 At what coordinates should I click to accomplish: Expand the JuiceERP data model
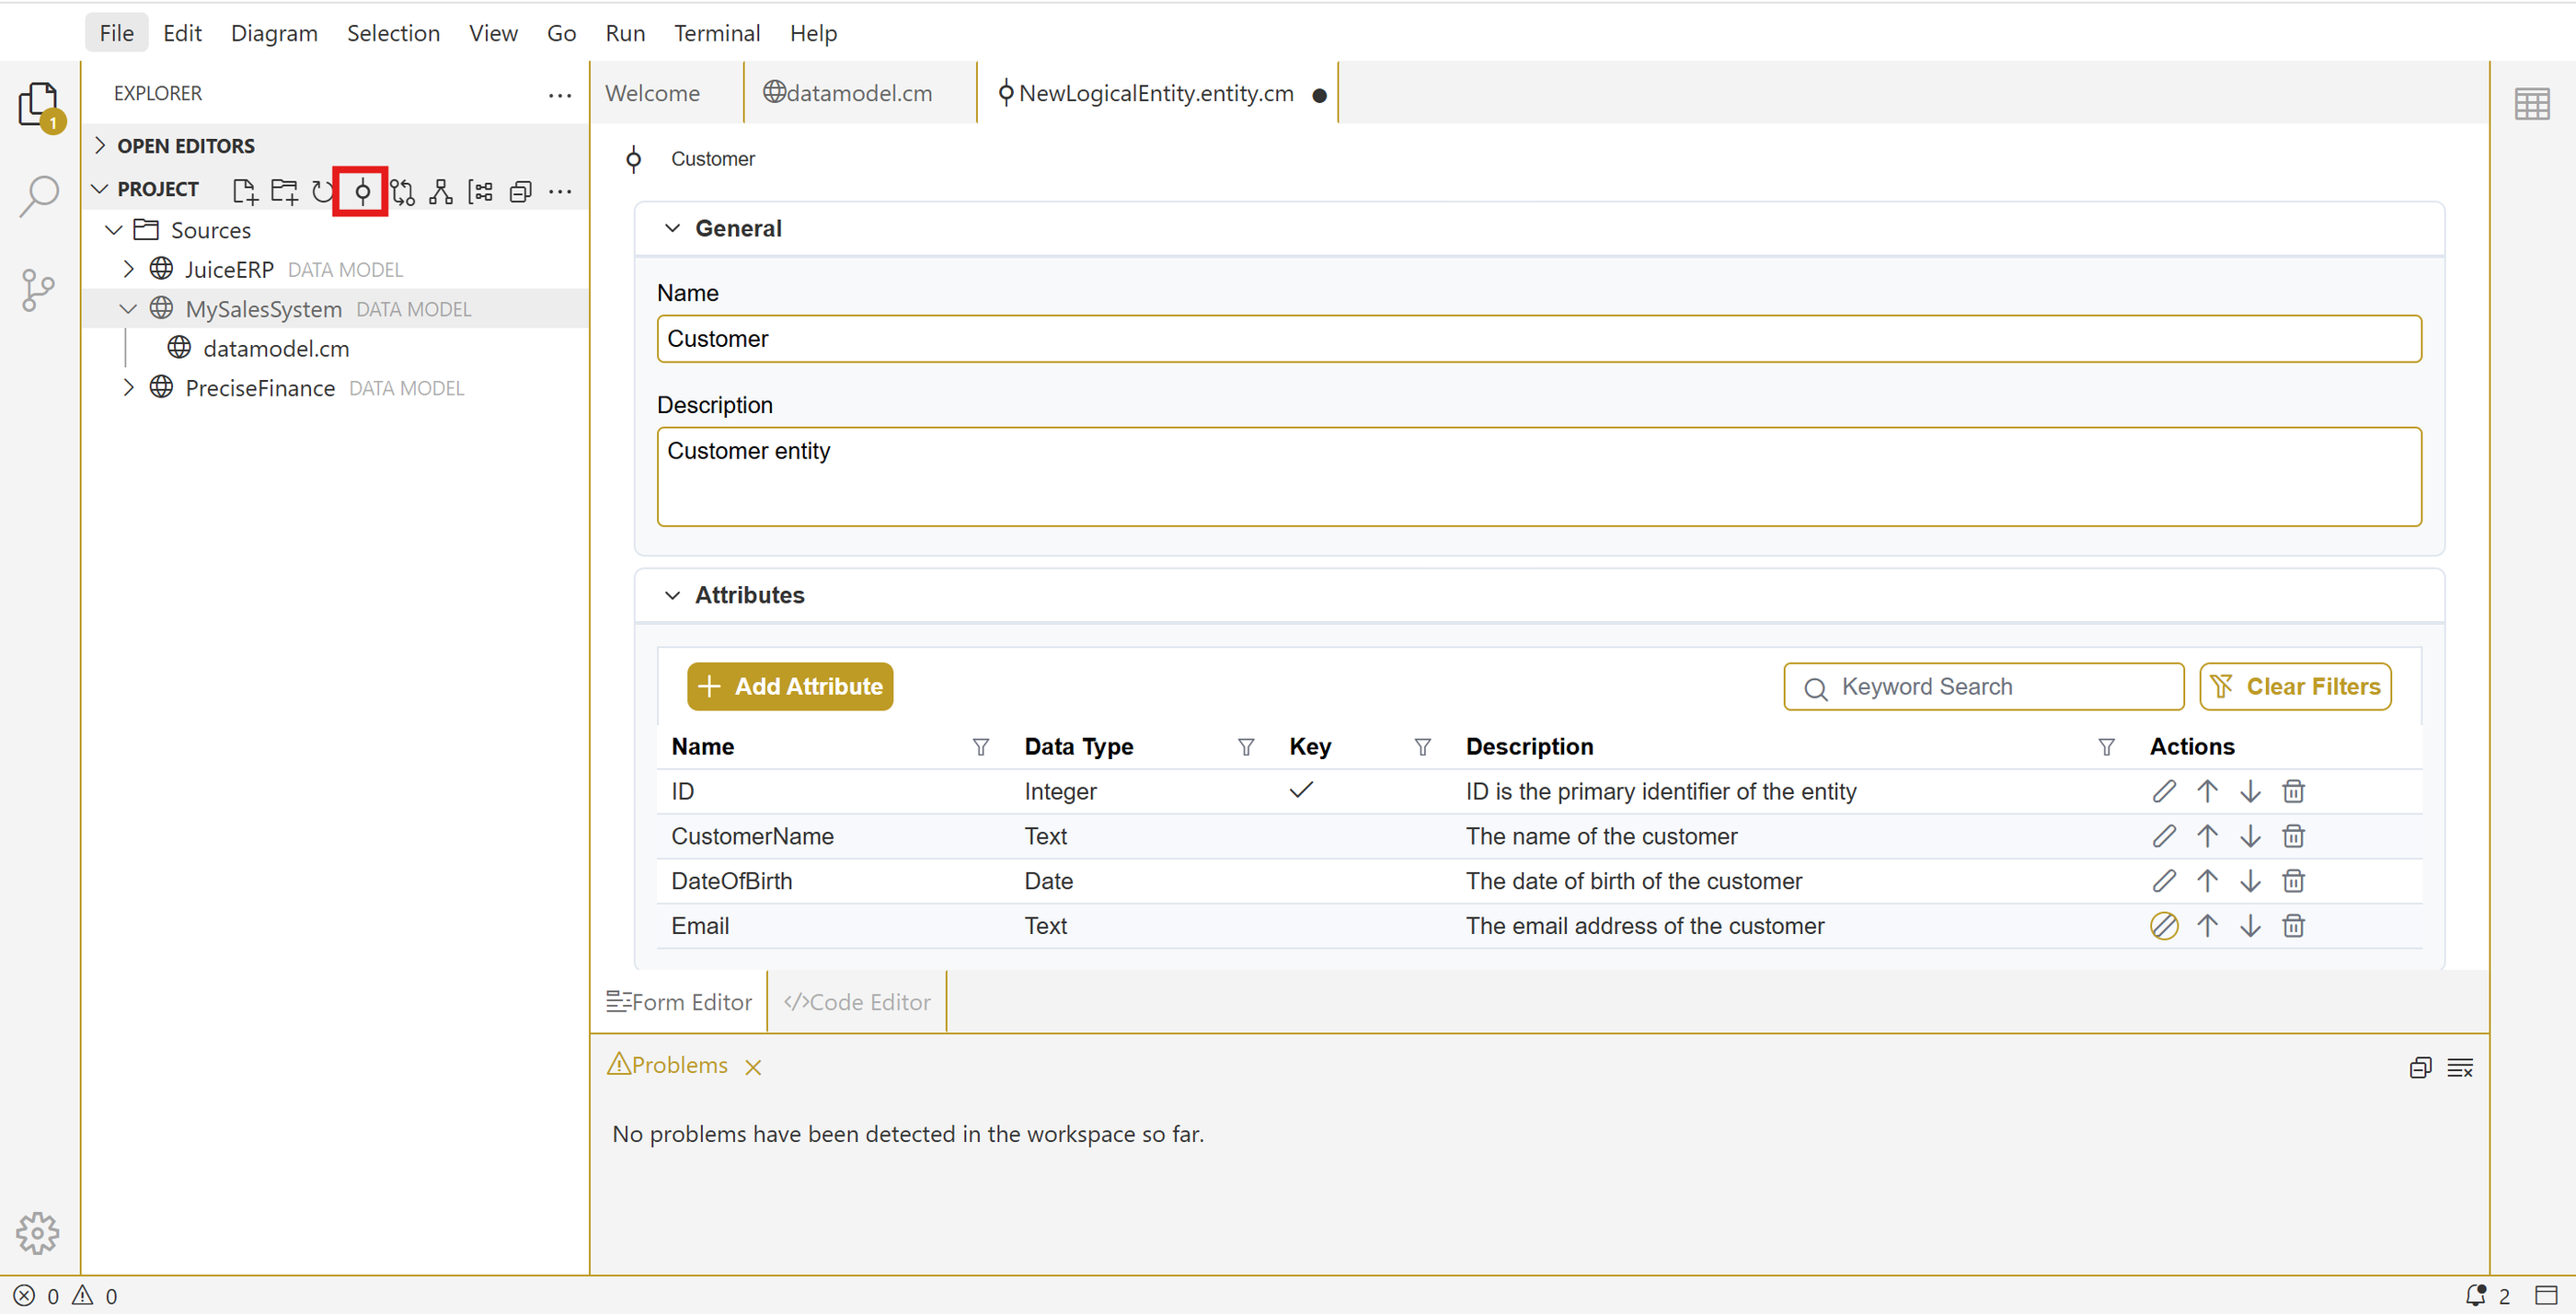click(x=128, y=269)
